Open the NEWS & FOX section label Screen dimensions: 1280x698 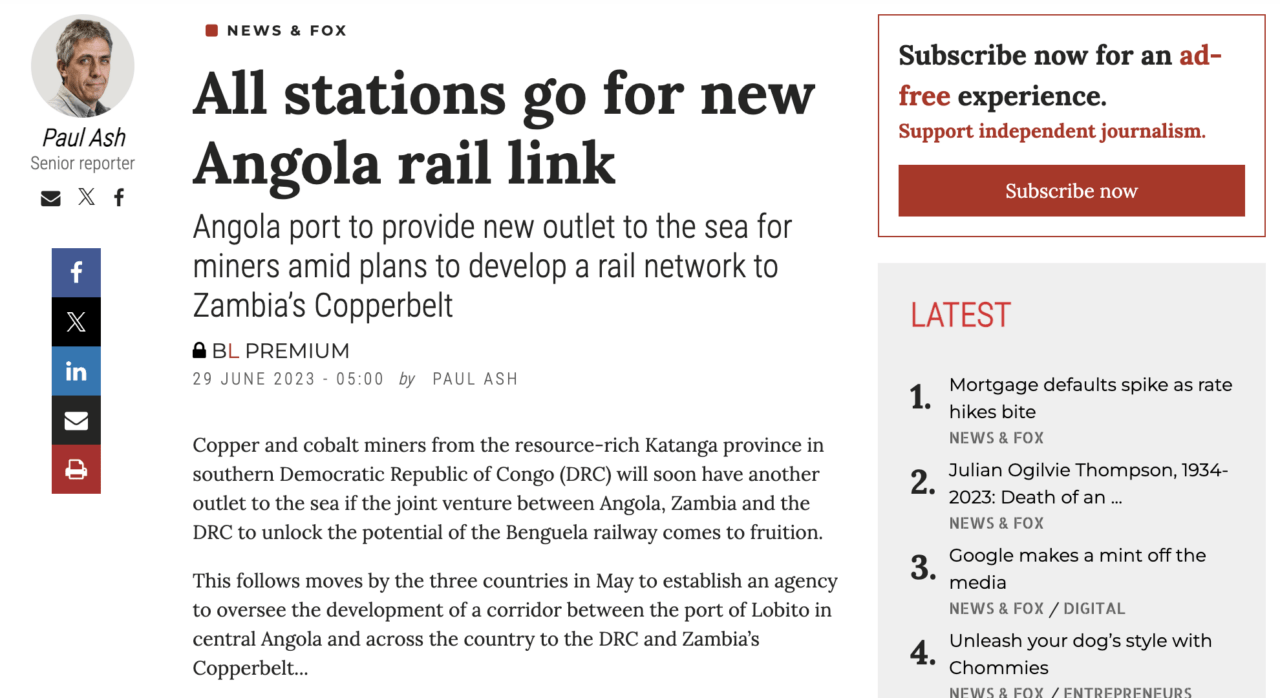287,30
